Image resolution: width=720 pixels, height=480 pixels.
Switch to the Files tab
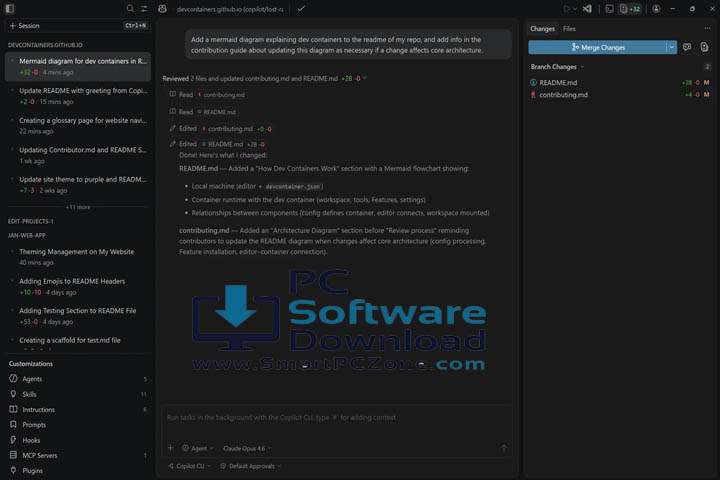[569, 28]
